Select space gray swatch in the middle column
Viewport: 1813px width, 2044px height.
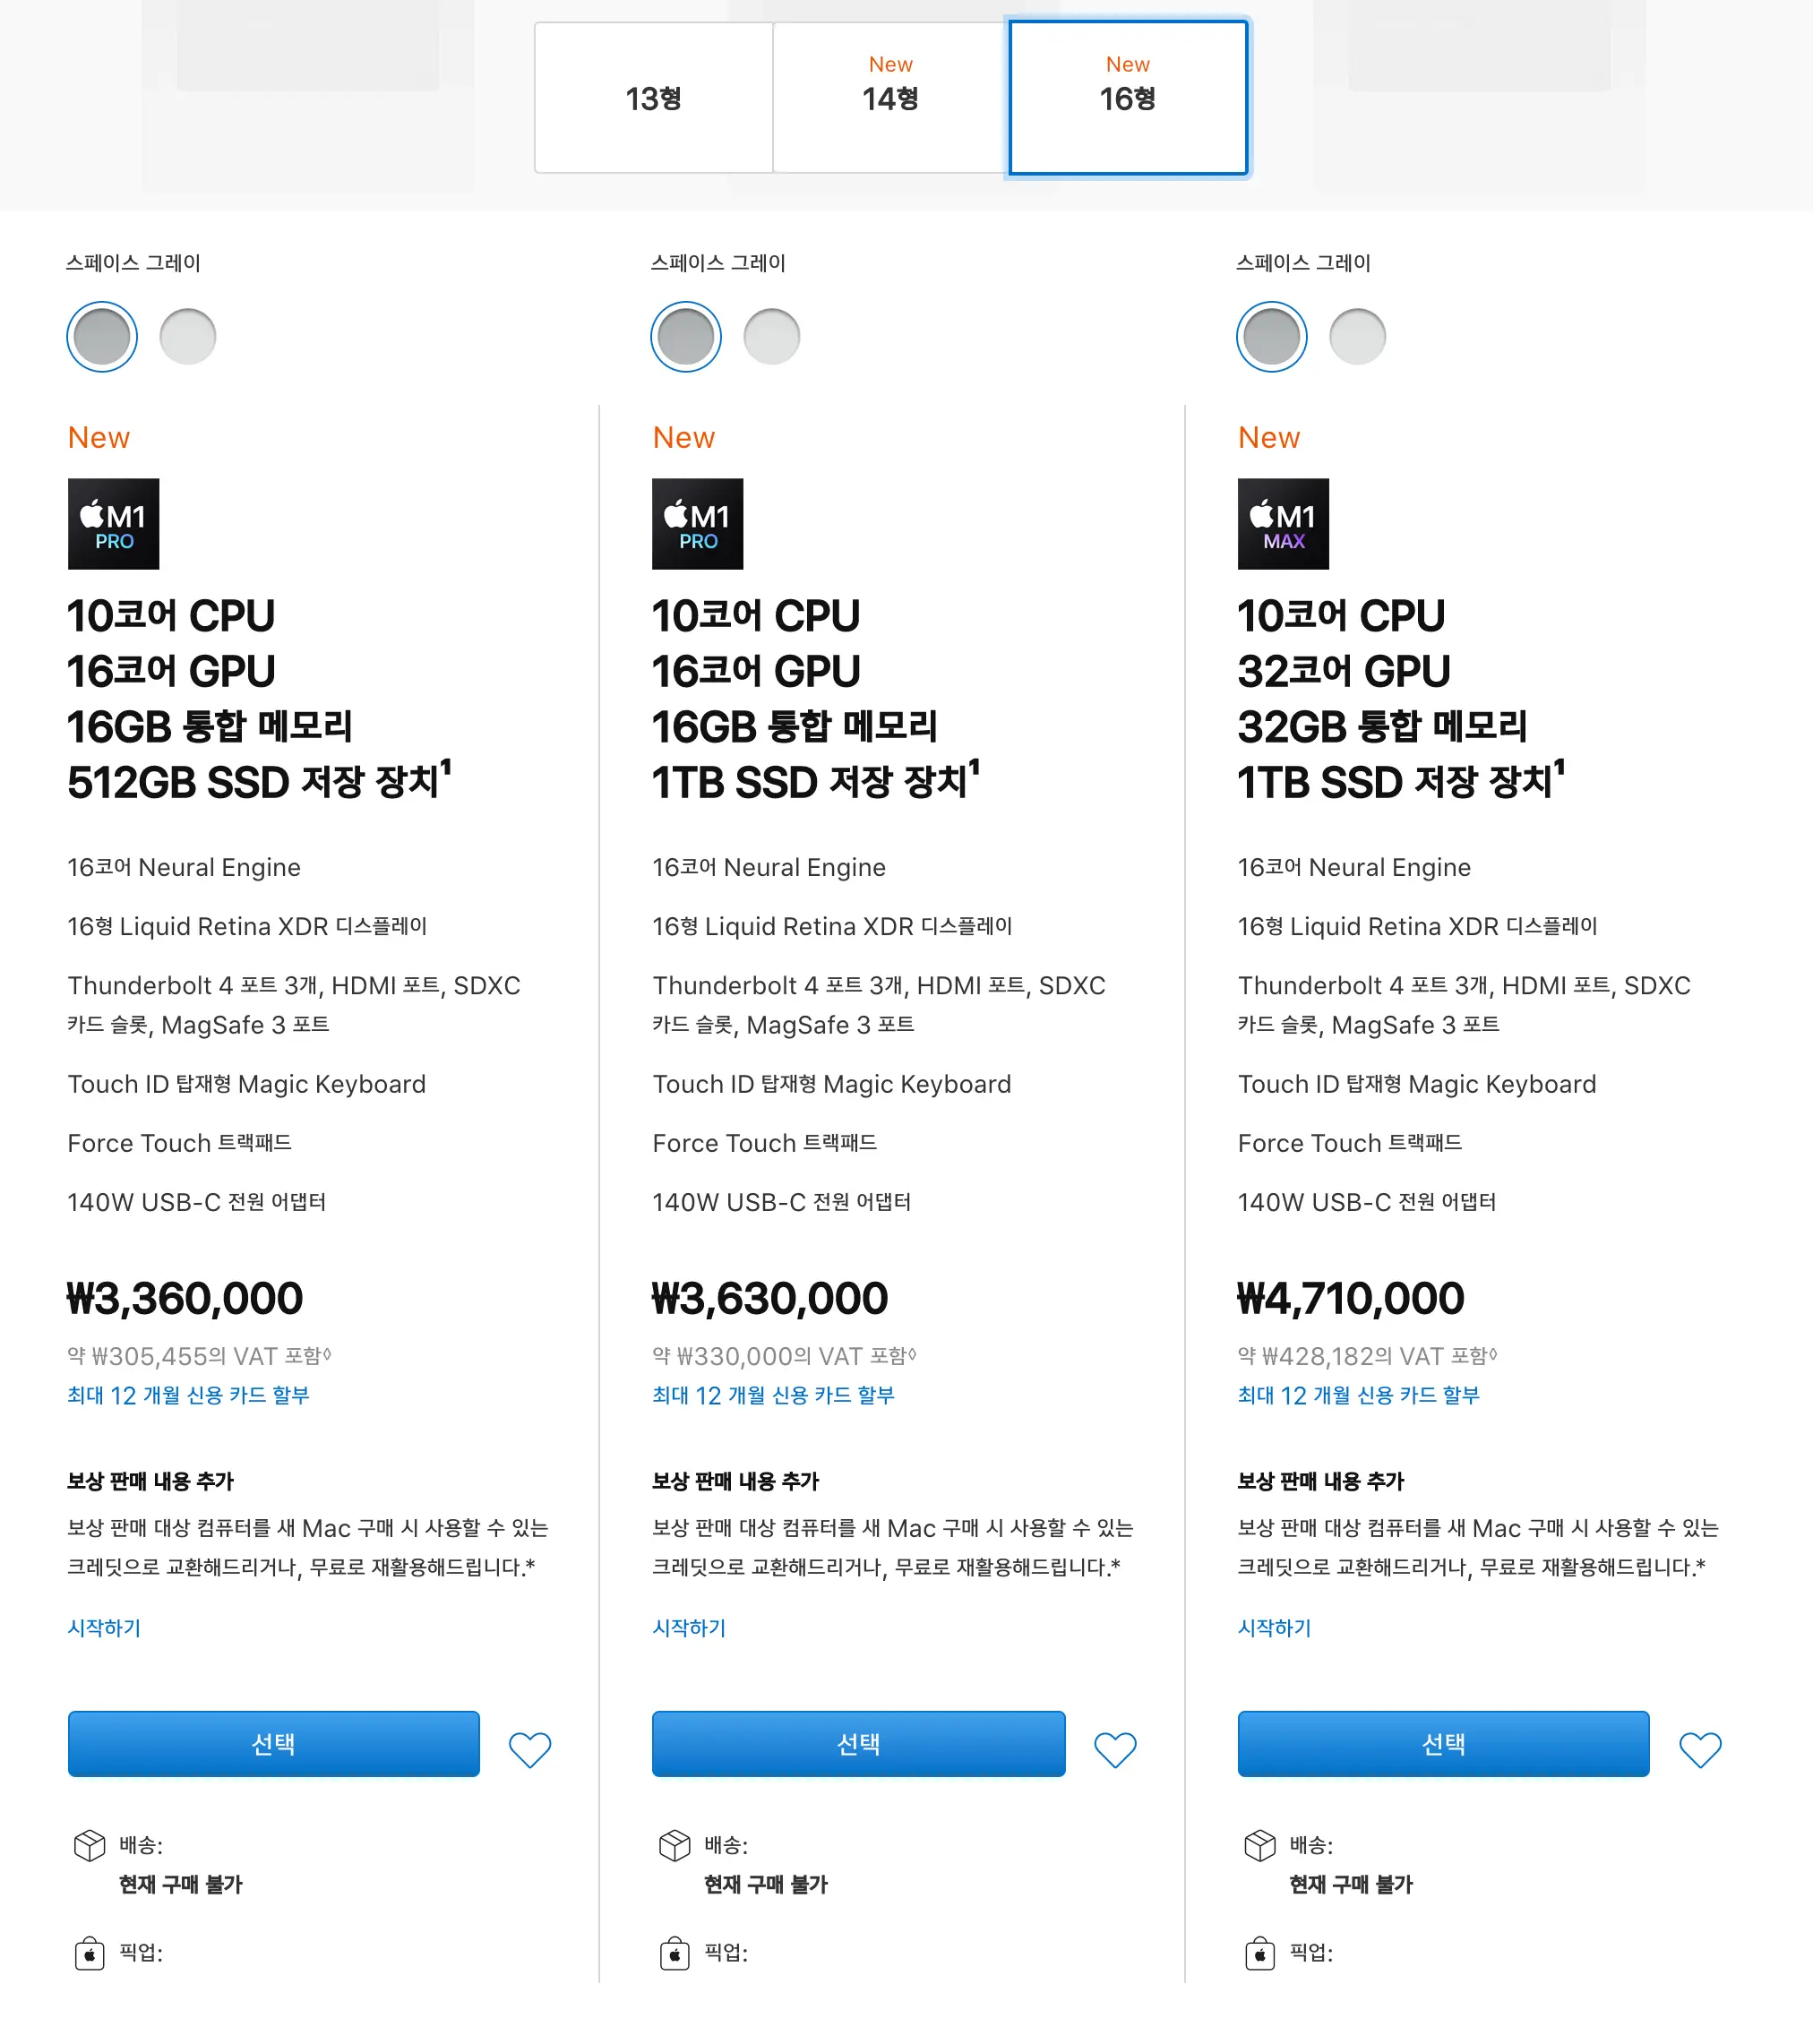[x=686, y=336]
